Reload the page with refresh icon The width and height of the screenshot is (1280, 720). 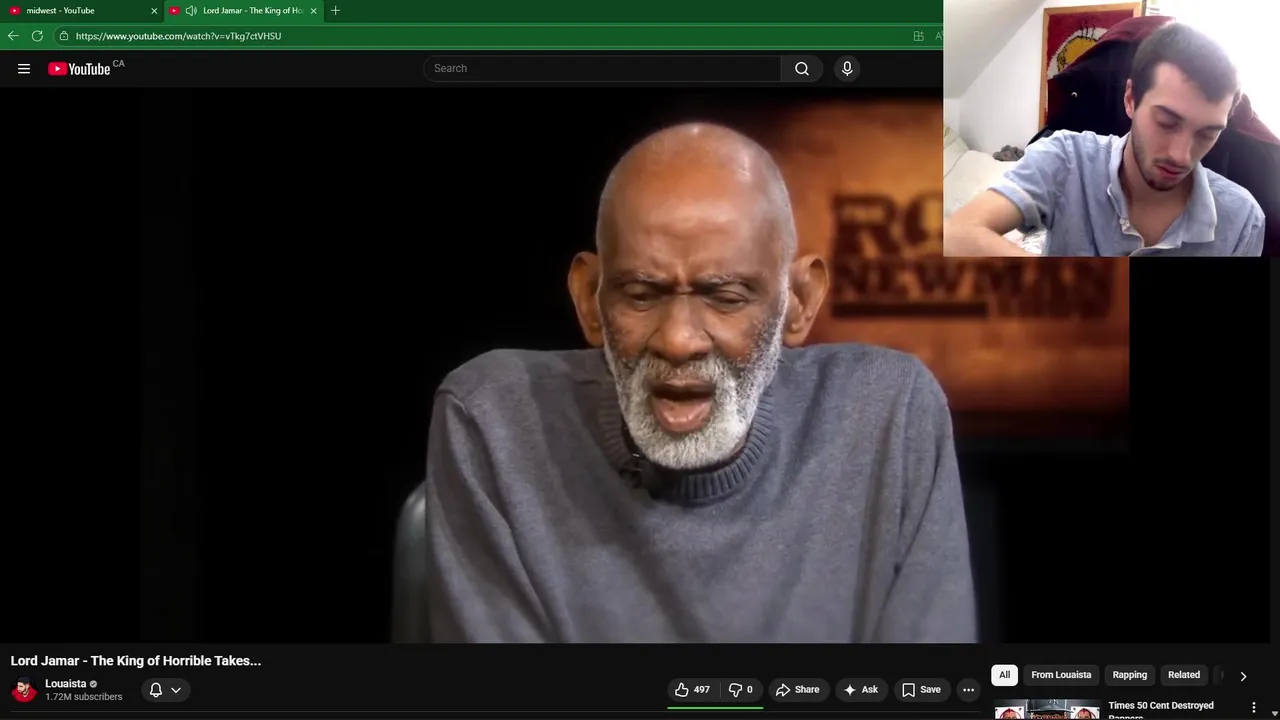(x=37, y=36)
